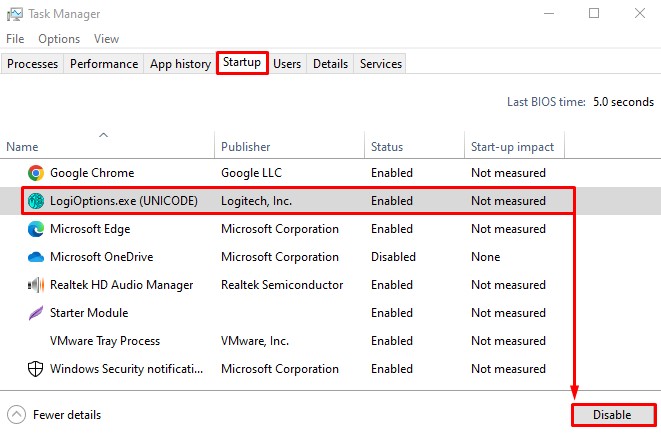This screenshot has width=661, height=438.
Task: Click the Fewer details label
Action: tap(67, 415)
